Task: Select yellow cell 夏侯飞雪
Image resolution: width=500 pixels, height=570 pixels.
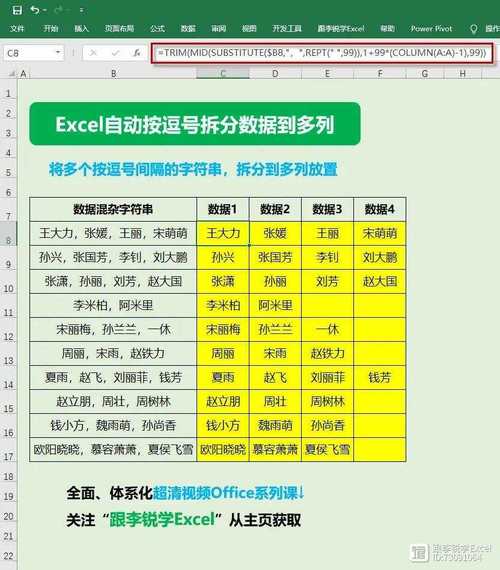Action: tap(327, 449)
